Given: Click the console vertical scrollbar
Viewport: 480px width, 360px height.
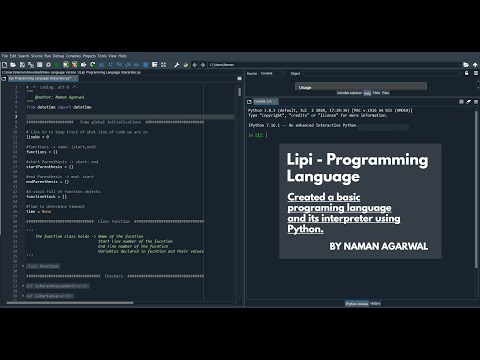Looking at the screenshot, I should point(476,189).
